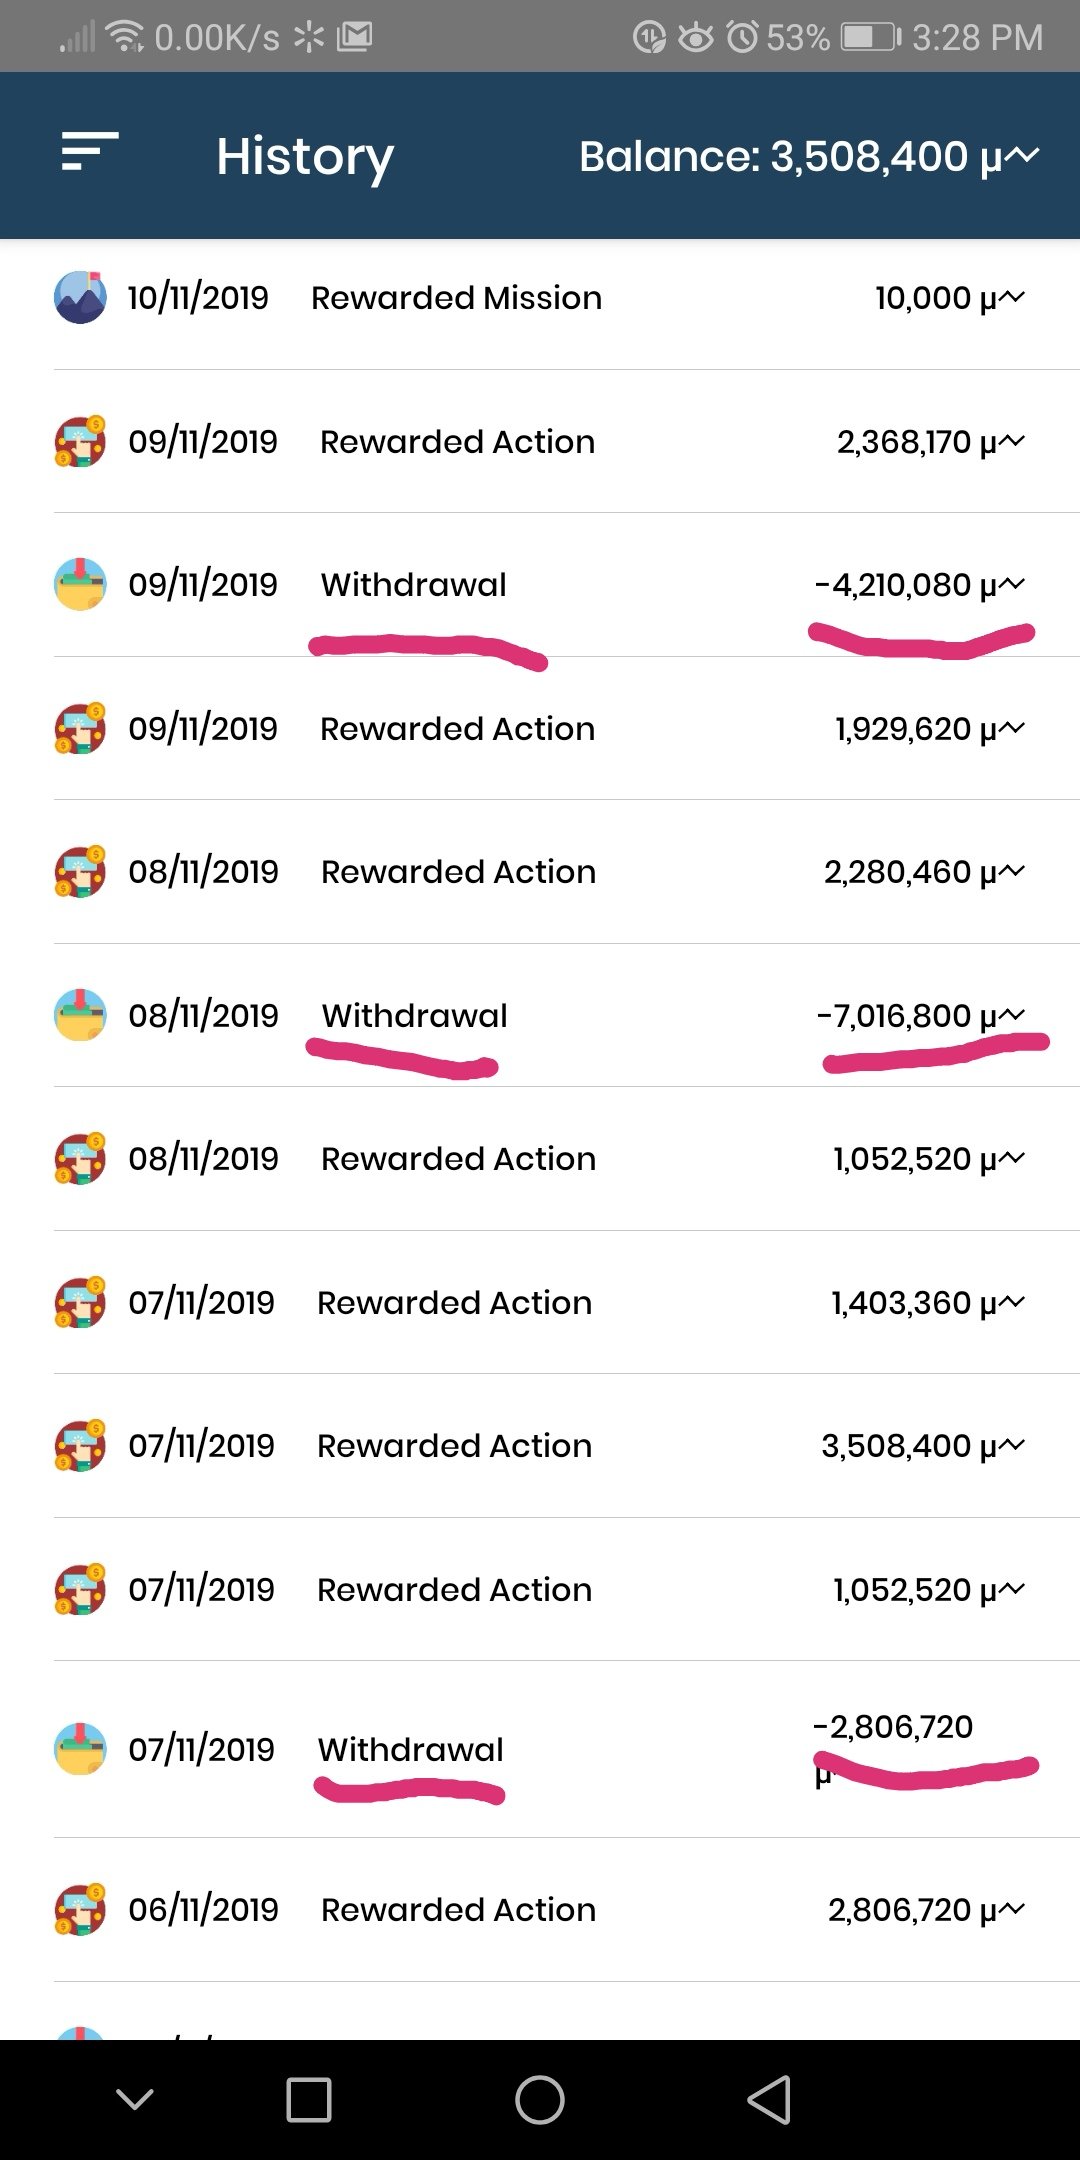Open the hamburger menu icon beside History
Image resolution: width=1080 pixels, height=2160 pixels.
coord(90,152)
